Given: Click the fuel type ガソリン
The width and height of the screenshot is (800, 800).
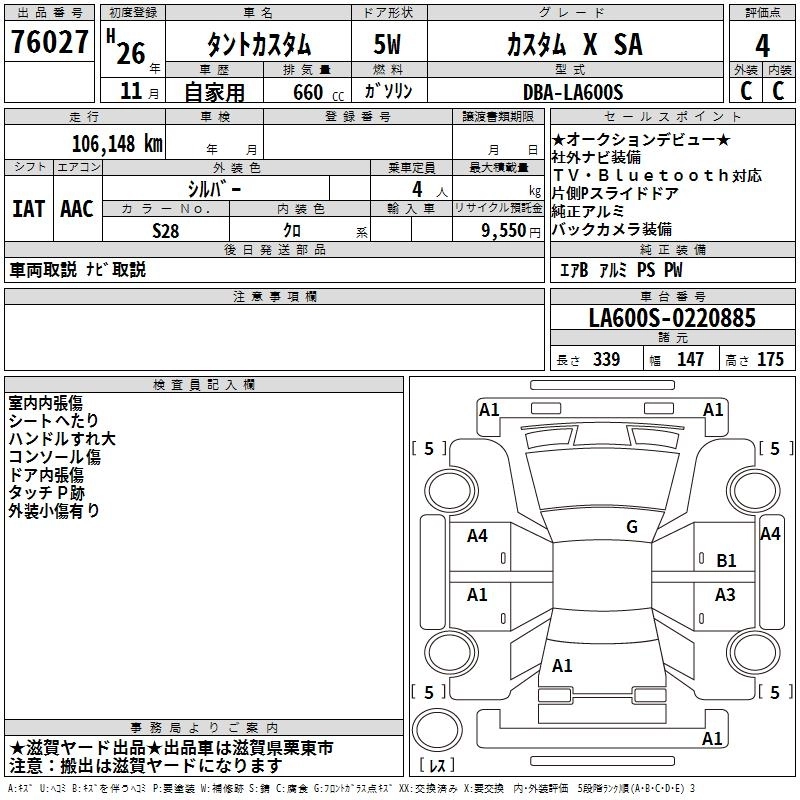Looking at the screenshot, I should 388,91.
